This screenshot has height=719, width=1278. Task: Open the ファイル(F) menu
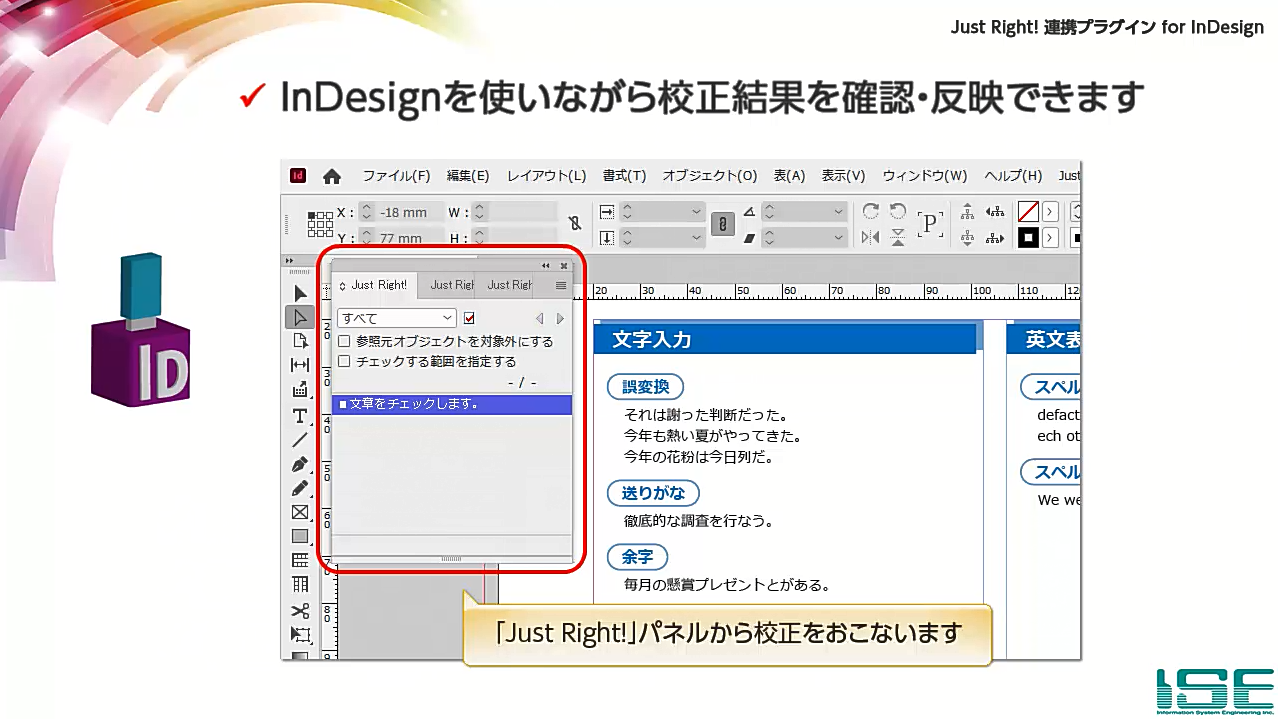coord(396,176)
